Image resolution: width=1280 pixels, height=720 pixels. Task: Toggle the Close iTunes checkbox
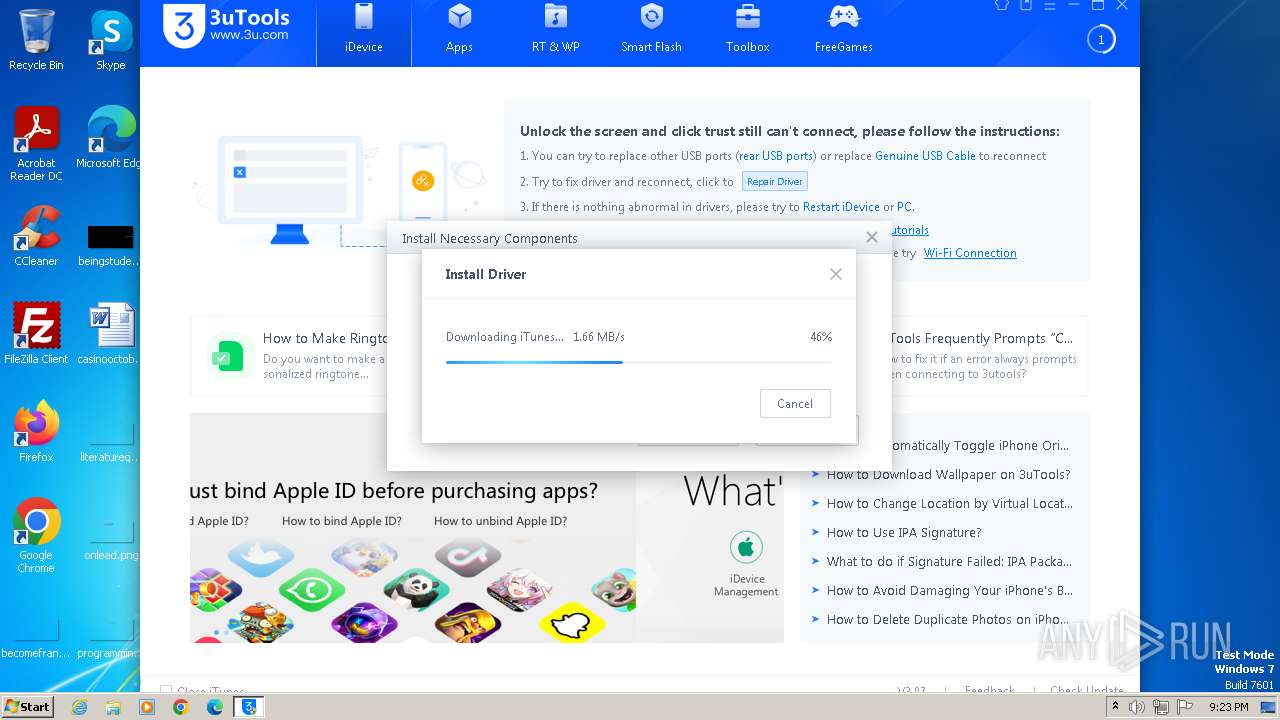[x=166, y=691]
